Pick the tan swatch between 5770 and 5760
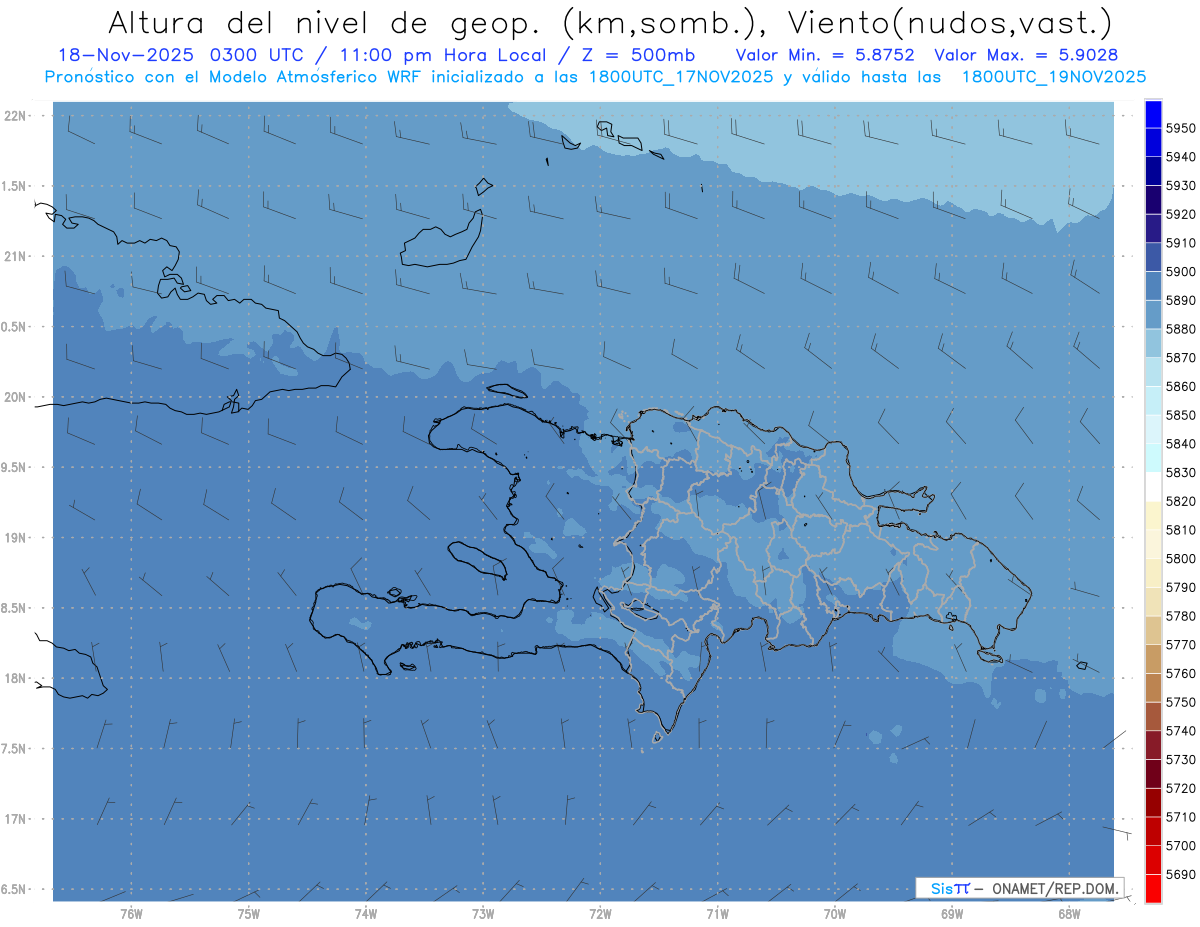1200x927 pixels. pos(1152,659)
